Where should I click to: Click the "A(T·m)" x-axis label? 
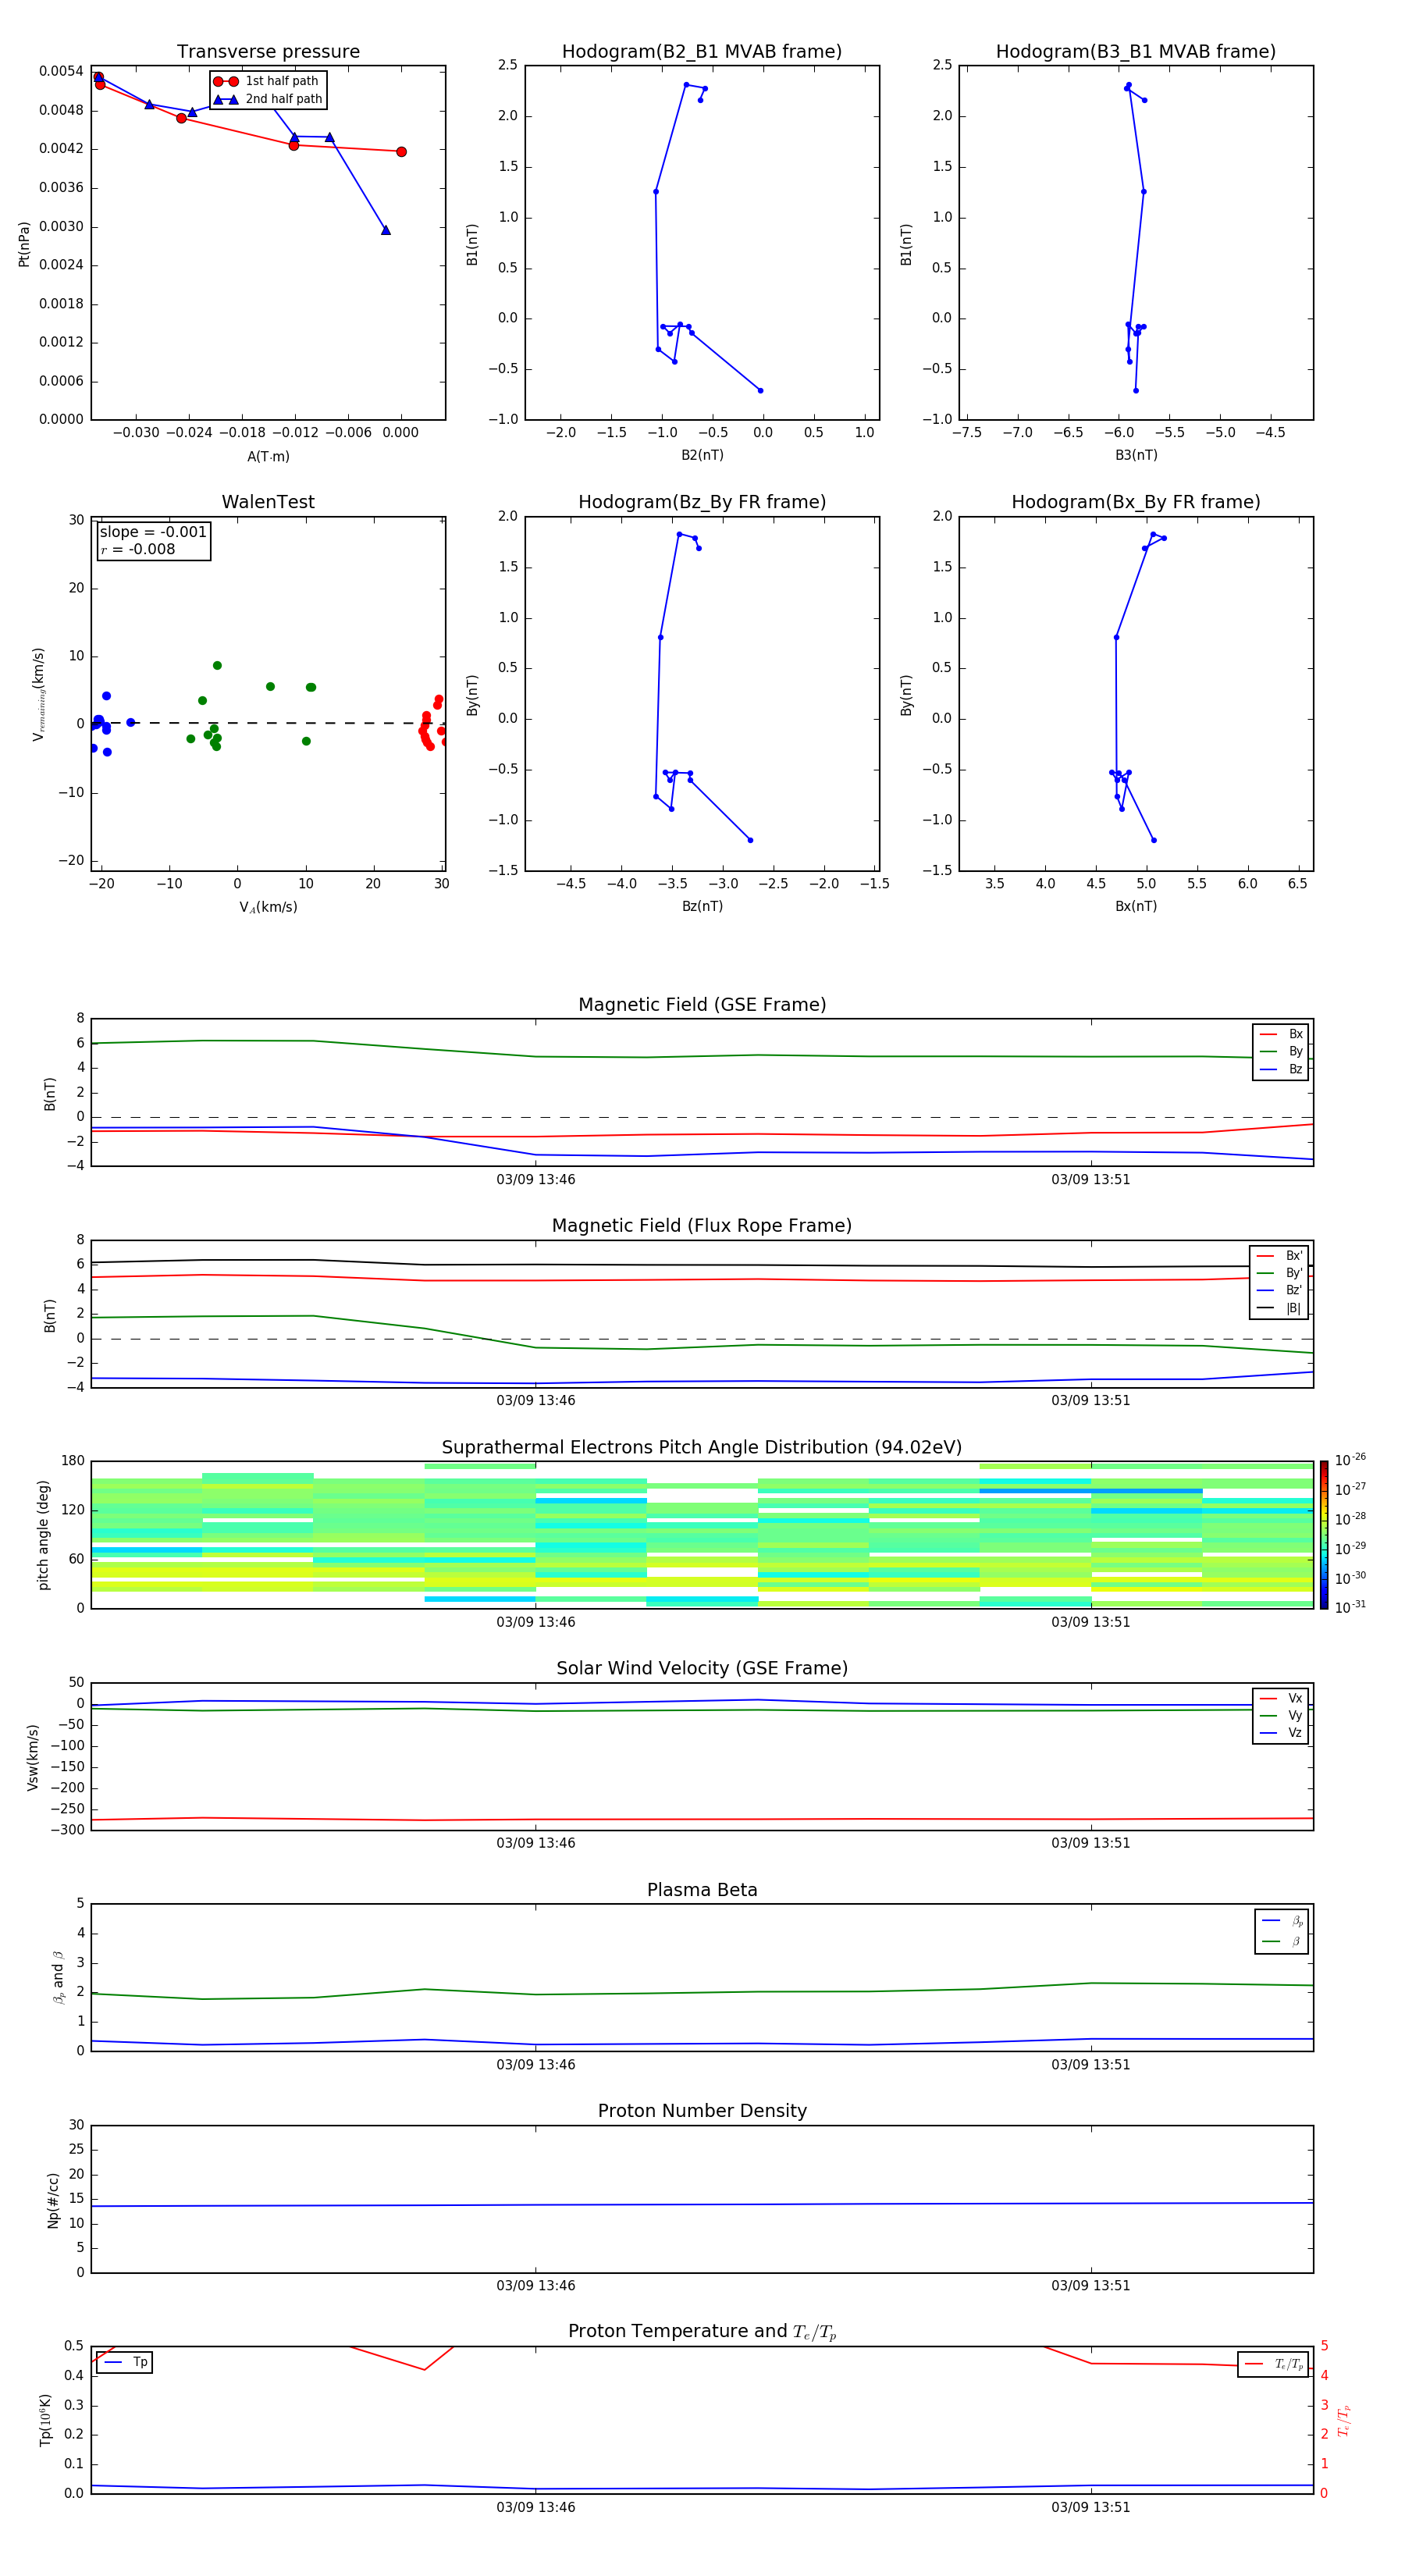(x=268, y=456)
